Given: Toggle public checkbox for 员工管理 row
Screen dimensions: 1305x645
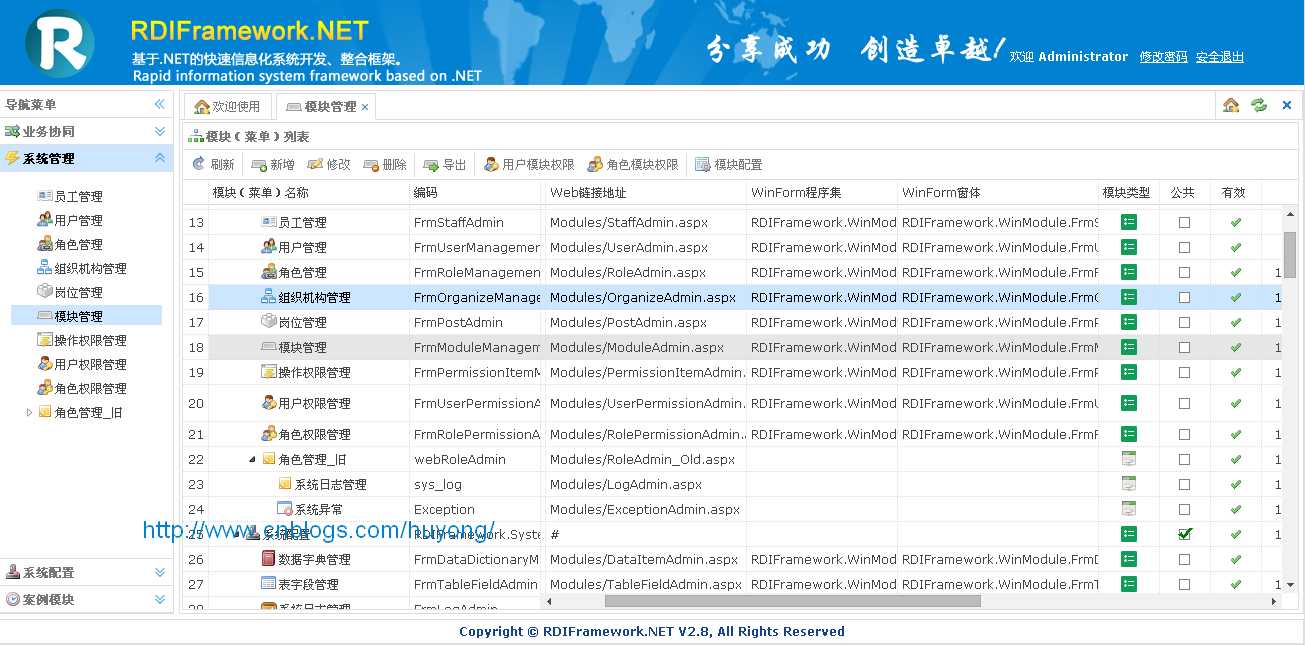Looking at the screenshot, I should tap(1184, 222).
